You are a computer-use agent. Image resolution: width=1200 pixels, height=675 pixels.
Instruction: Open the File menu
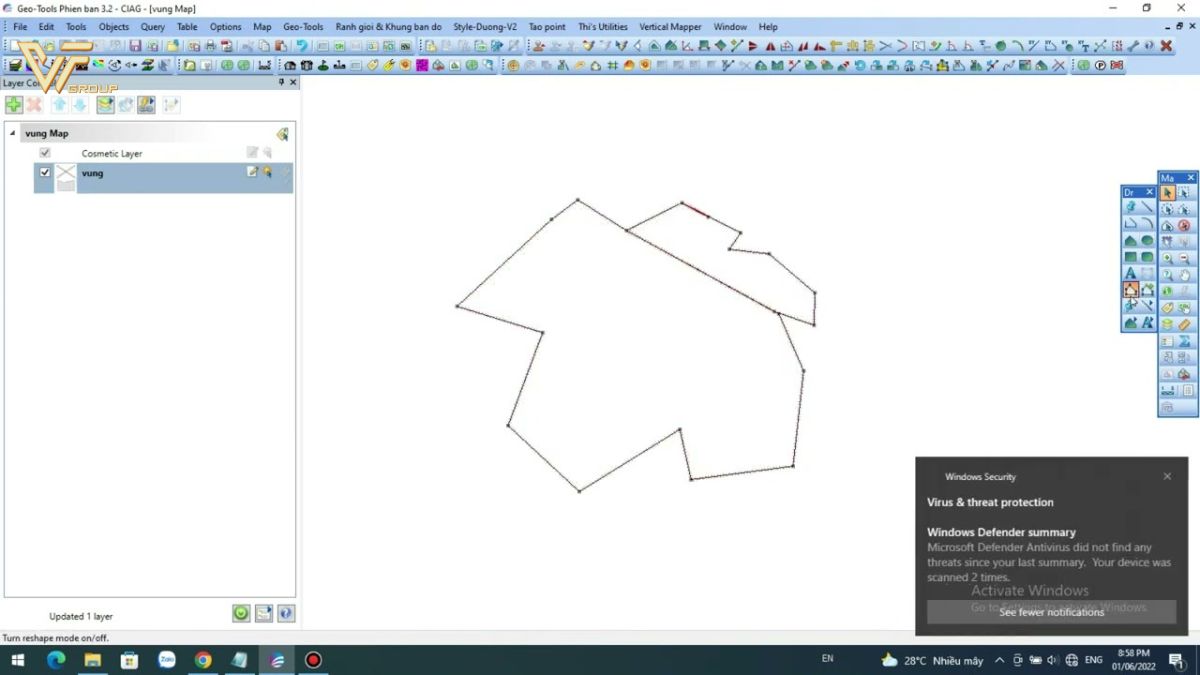point(20,27)
